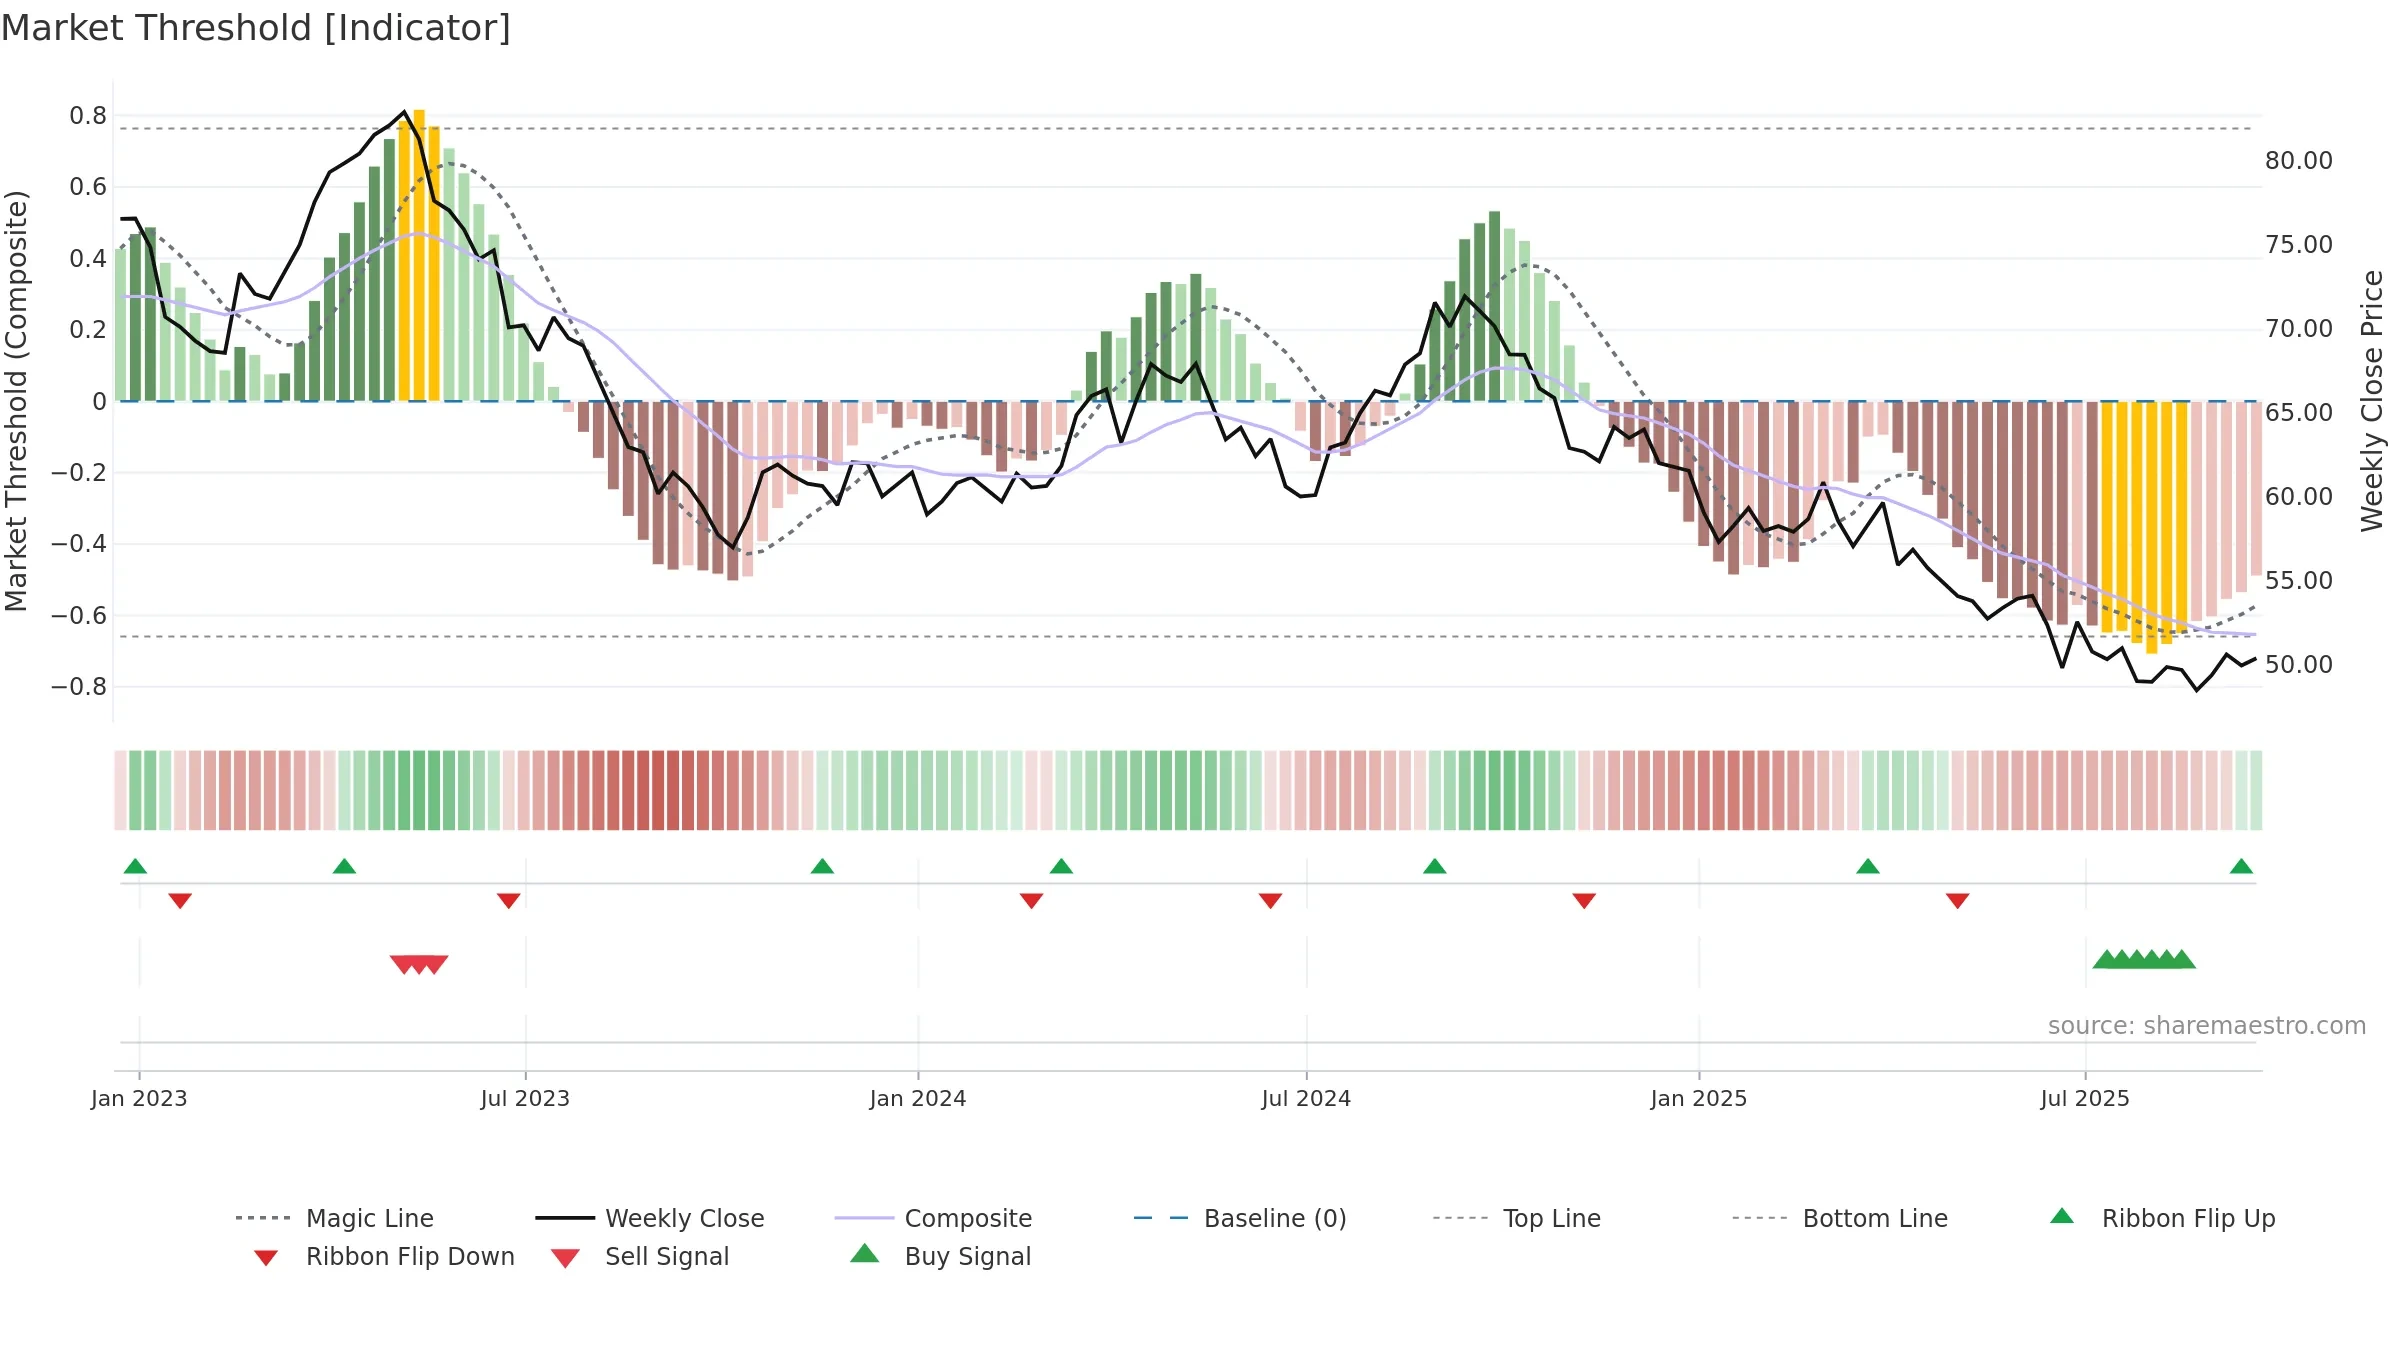Click the Ribbon Flip Up triangle near March 2025

coord(1867,866)
